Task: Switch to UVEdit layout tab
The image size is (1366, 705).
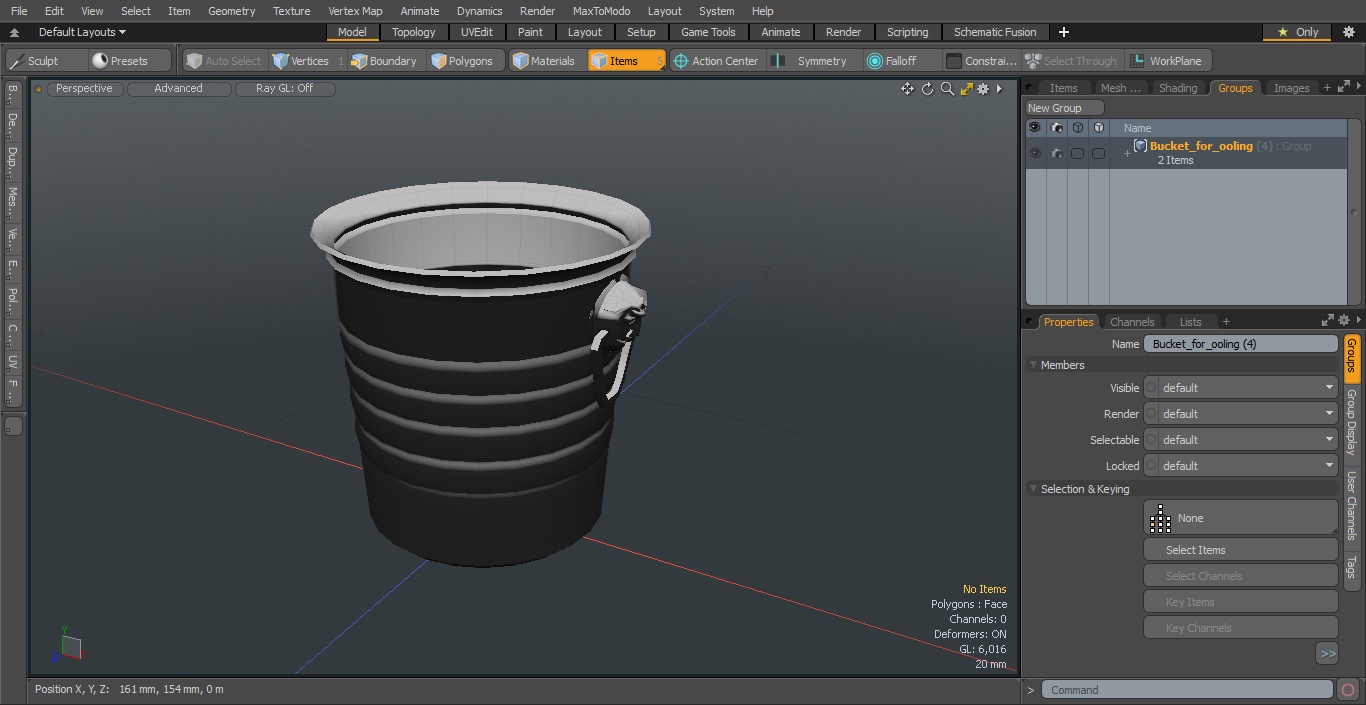Action: click(x=477, y=32)
